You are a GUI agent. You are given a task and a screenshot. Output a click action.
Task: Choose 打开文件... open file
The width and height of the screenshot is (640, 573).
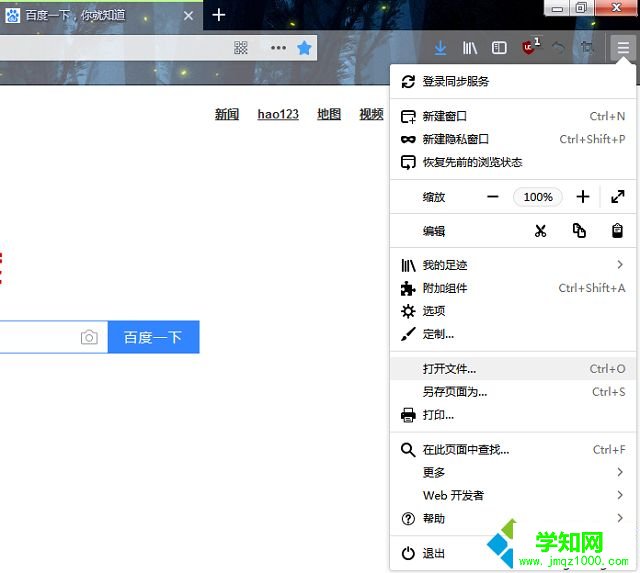point(513,369)
